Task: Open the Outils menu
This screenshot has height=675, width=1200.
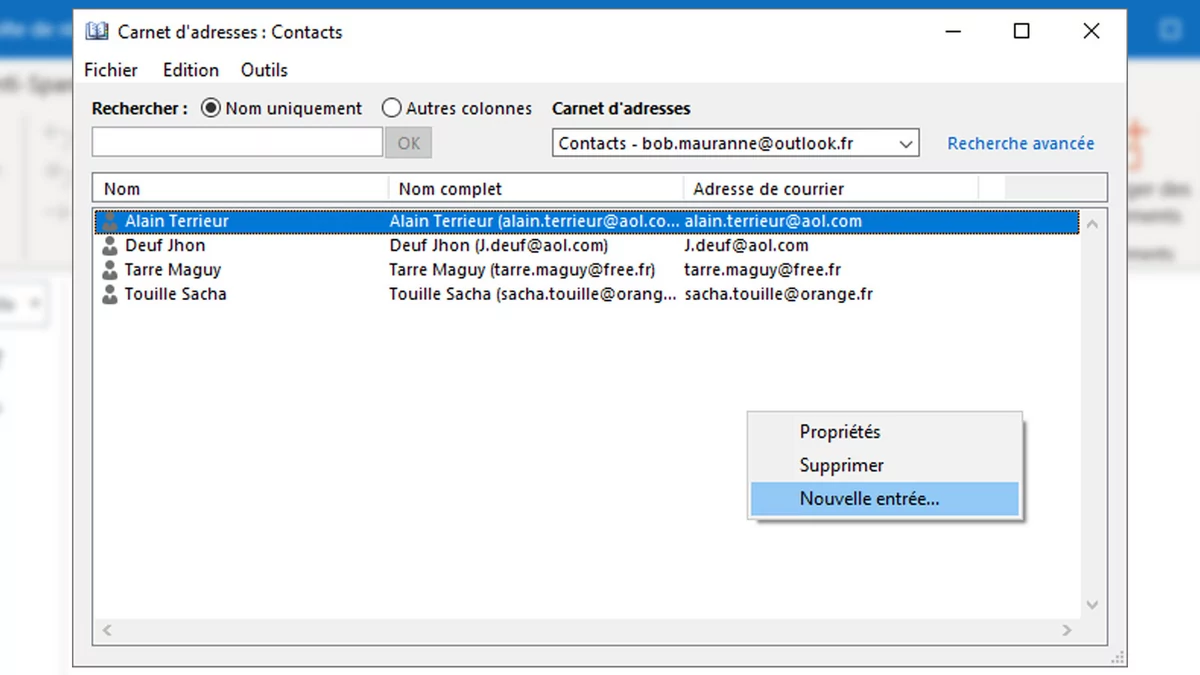Action: click(x=264, y=70)
